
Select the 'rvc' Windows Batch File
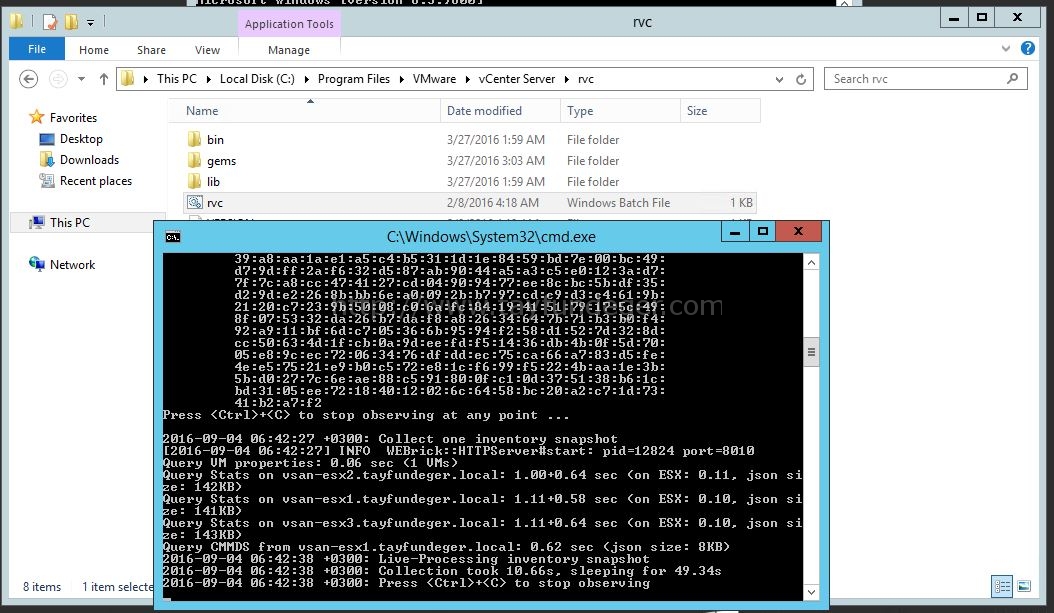470,203
